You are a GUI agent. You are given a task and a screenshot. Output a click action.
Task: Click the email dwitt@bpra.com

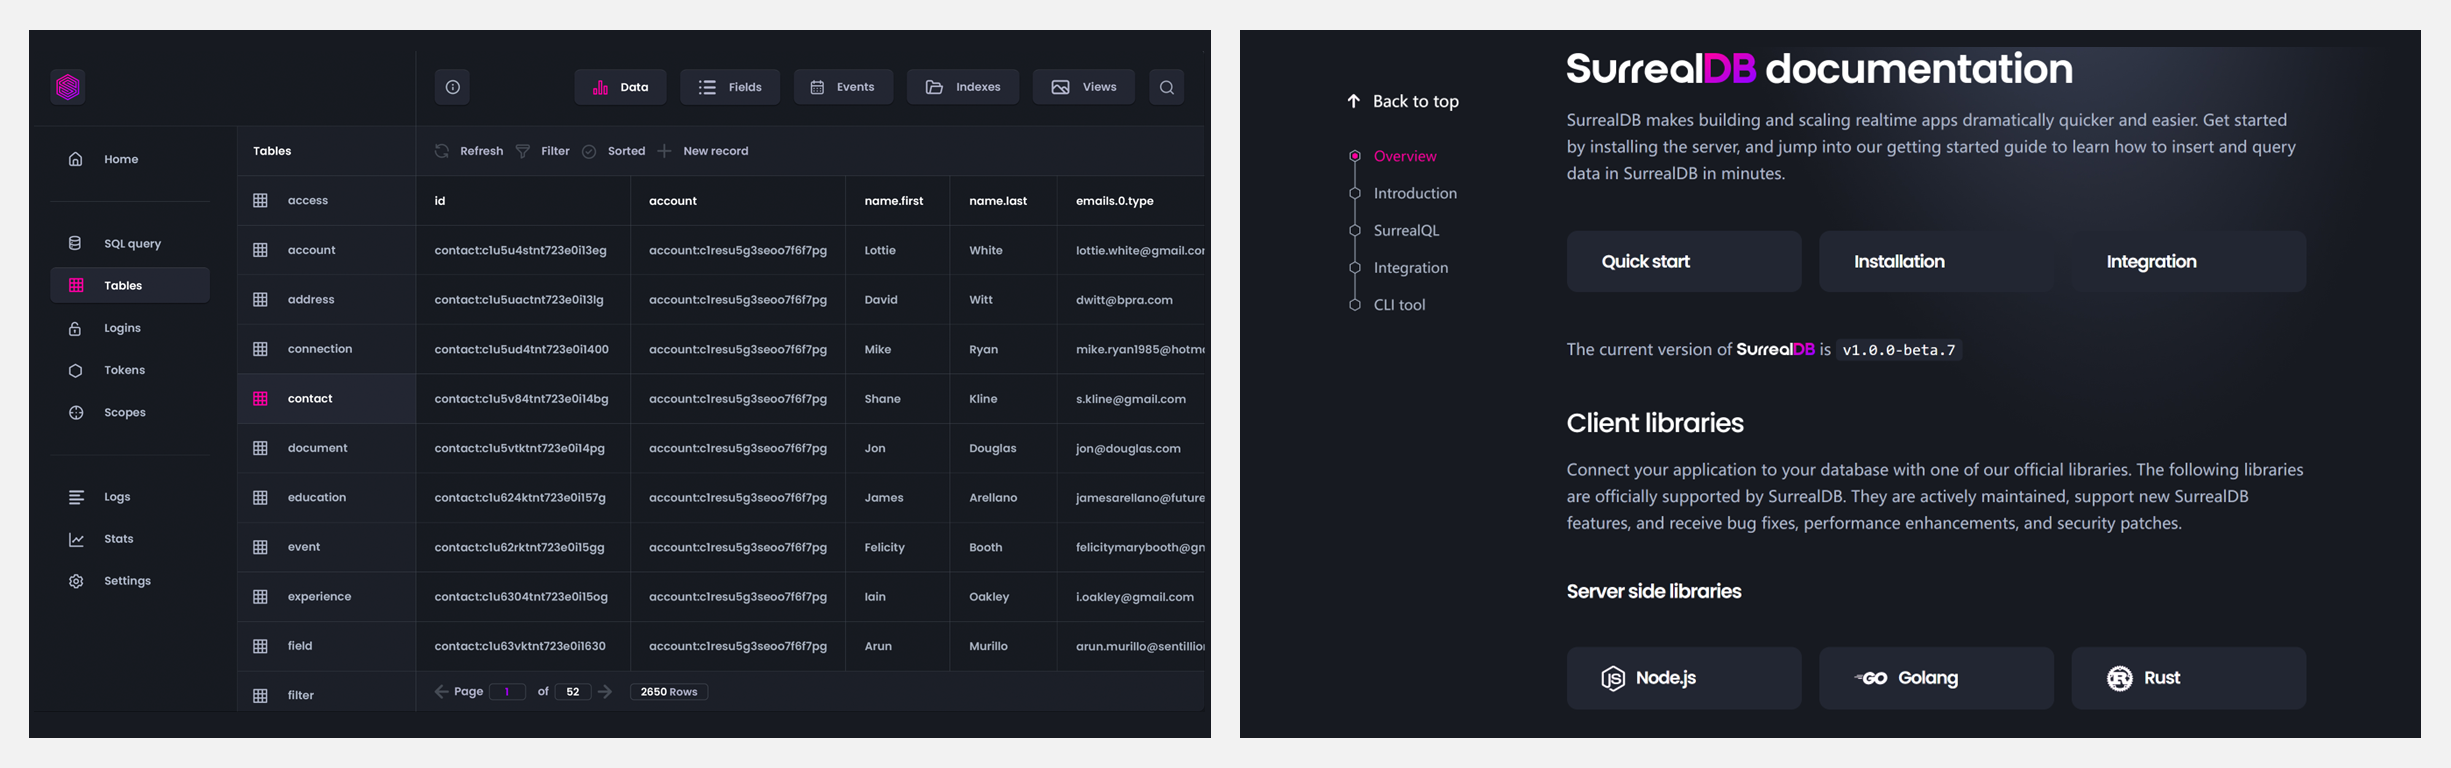pyautogui.click(x=1124, y=299)
